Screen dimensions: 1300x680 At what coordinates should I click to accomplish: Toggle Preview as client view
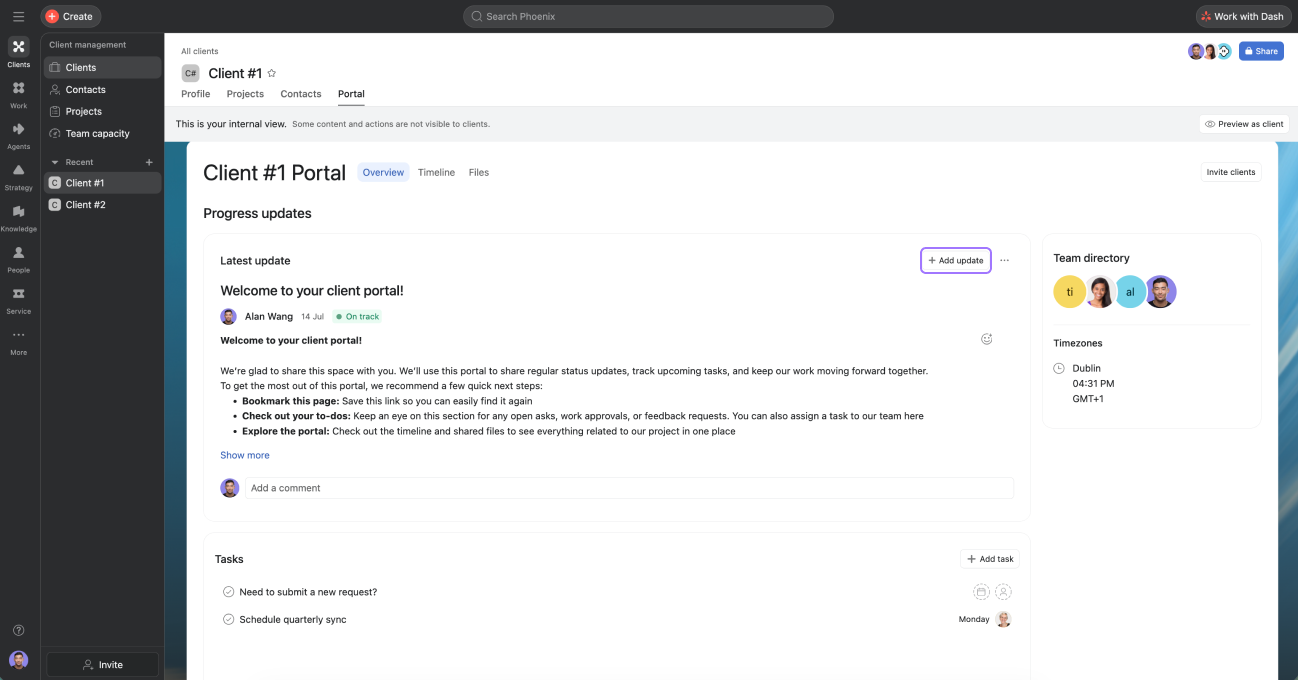[1244, 124]
